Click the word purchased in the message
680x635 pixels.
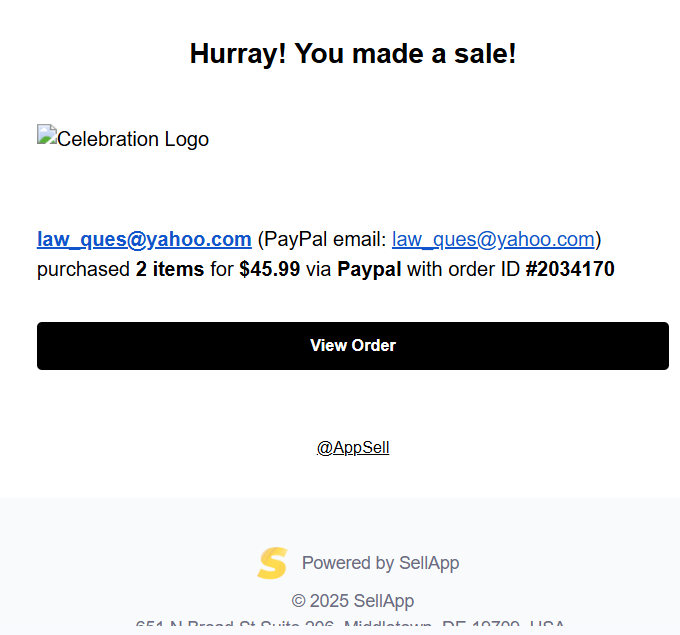(x=83, y=269)
